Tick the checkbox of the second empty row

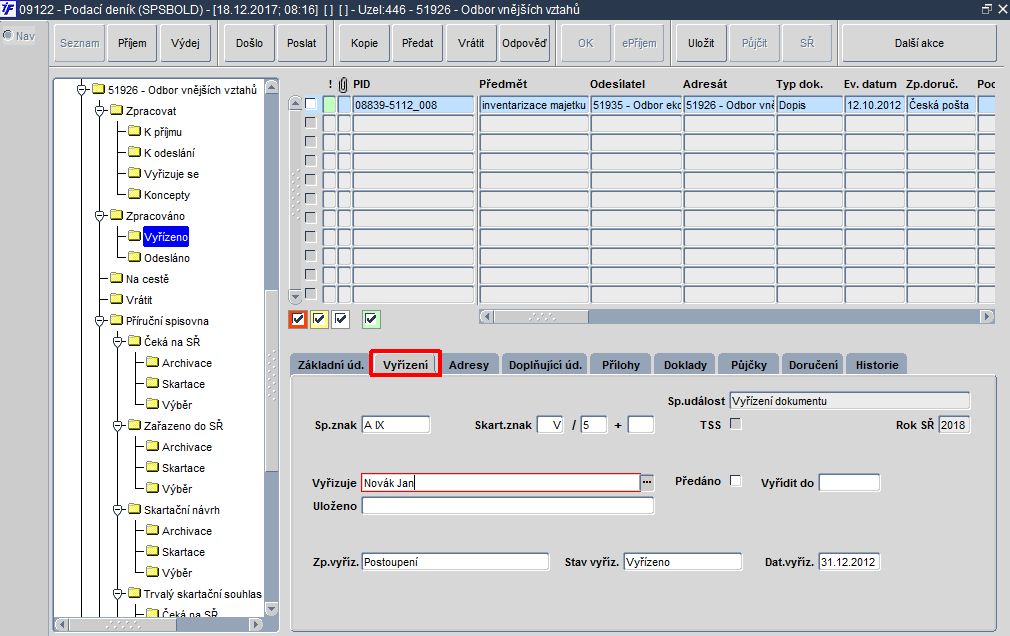tap(310, 141)
